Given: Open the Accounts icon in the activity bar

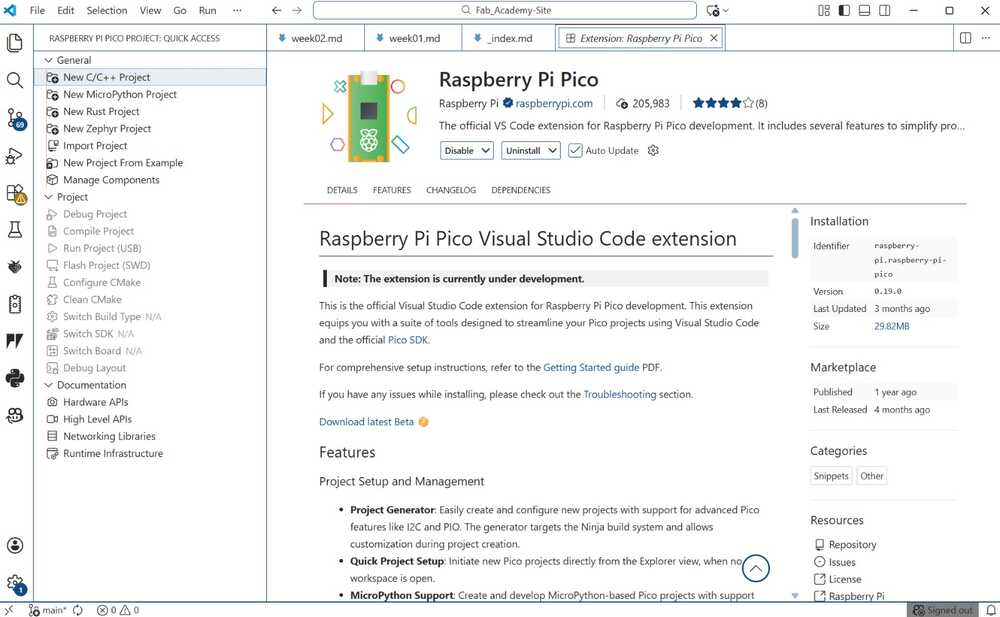Looking at the screenshot, I should click(x=14, y=546).
